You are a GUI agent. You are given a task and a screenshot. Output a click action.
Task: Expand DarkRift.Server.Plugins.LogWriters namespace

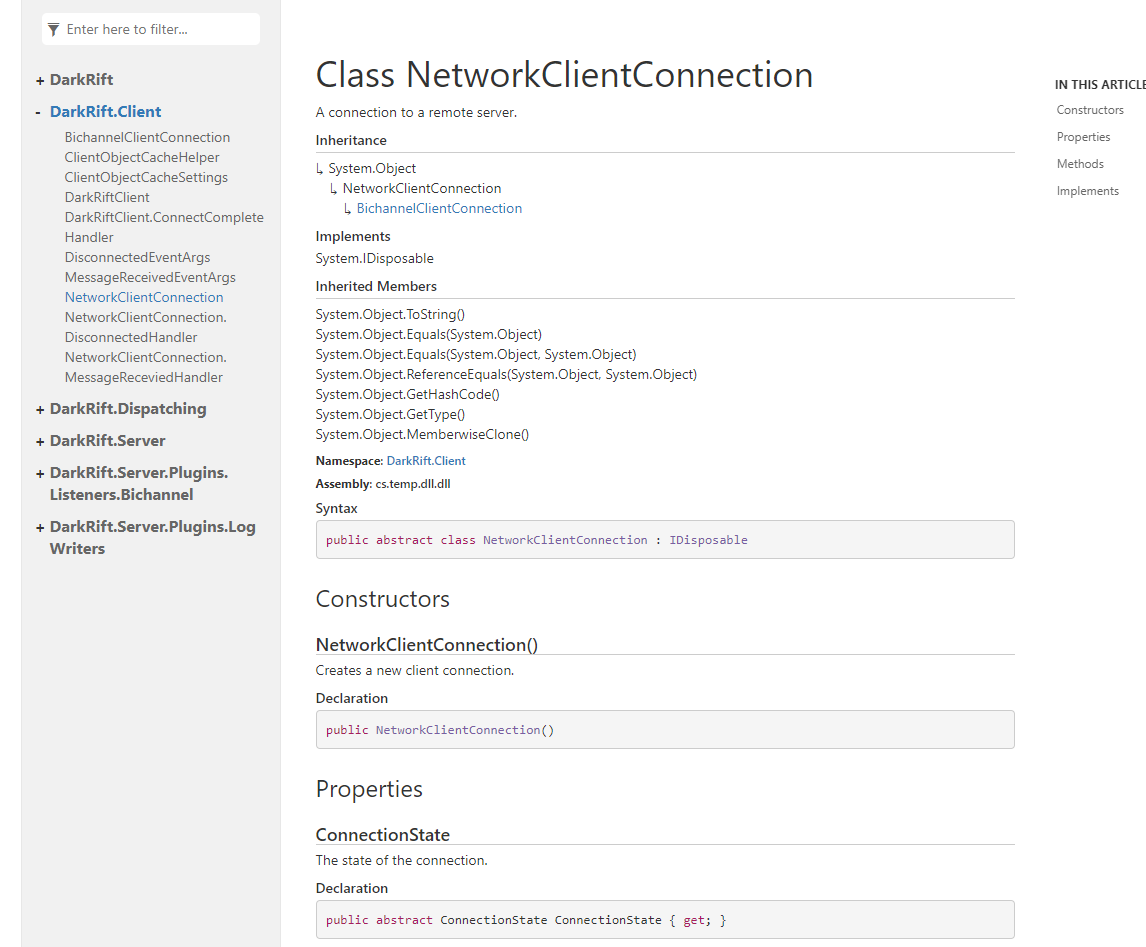click(40, 527)
